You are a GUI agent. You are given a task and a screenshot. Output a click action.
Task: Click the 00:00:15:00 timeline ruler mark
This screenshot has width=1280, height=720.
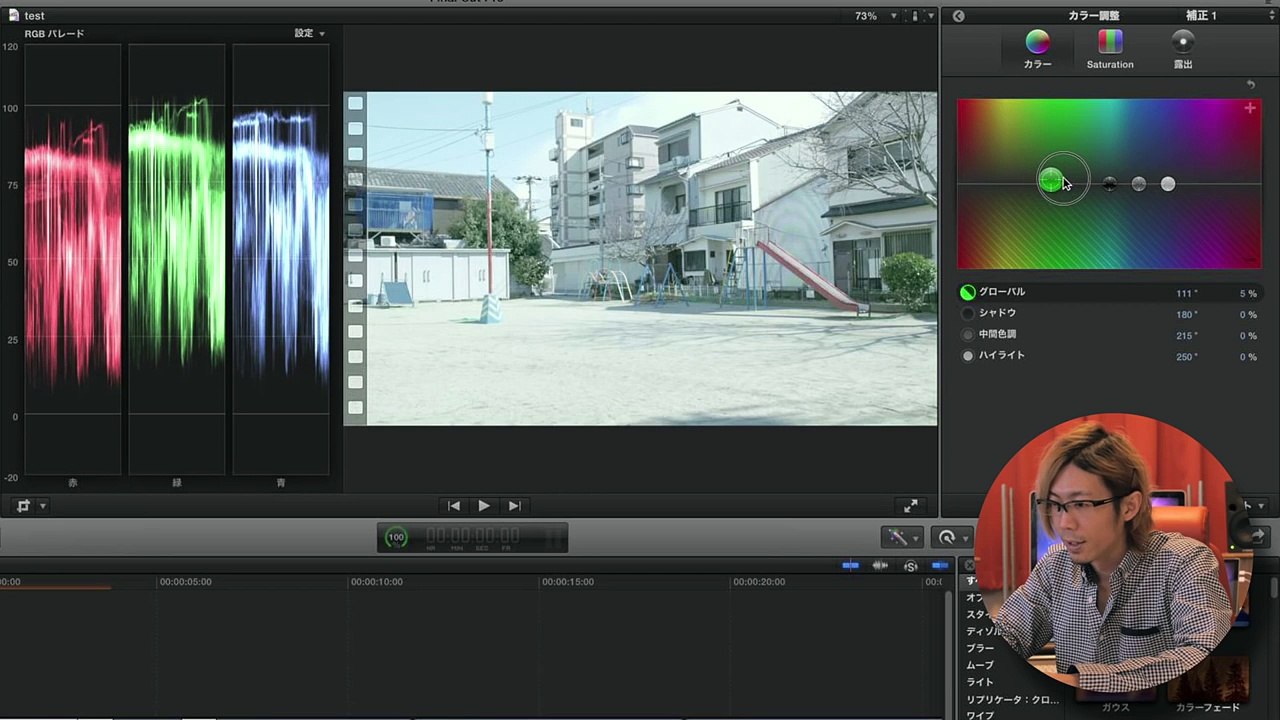568,582
